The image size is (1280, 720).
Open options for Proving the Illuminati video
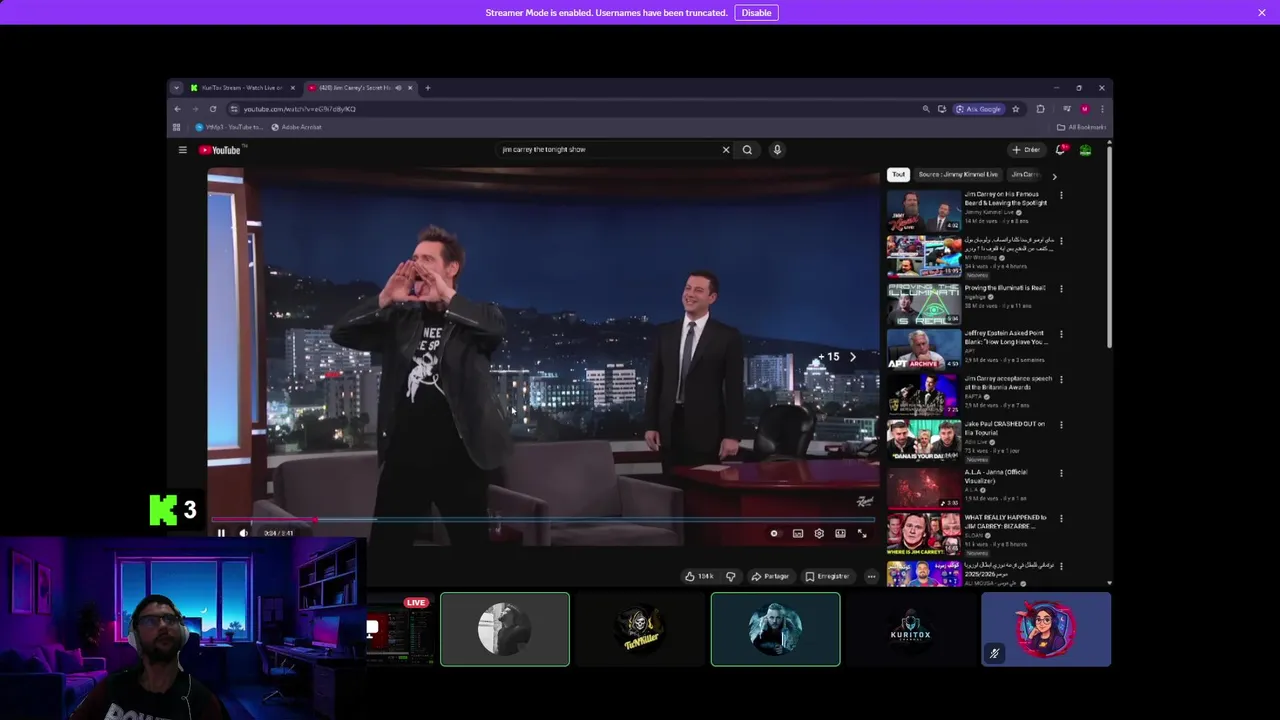coord(1061,289)
